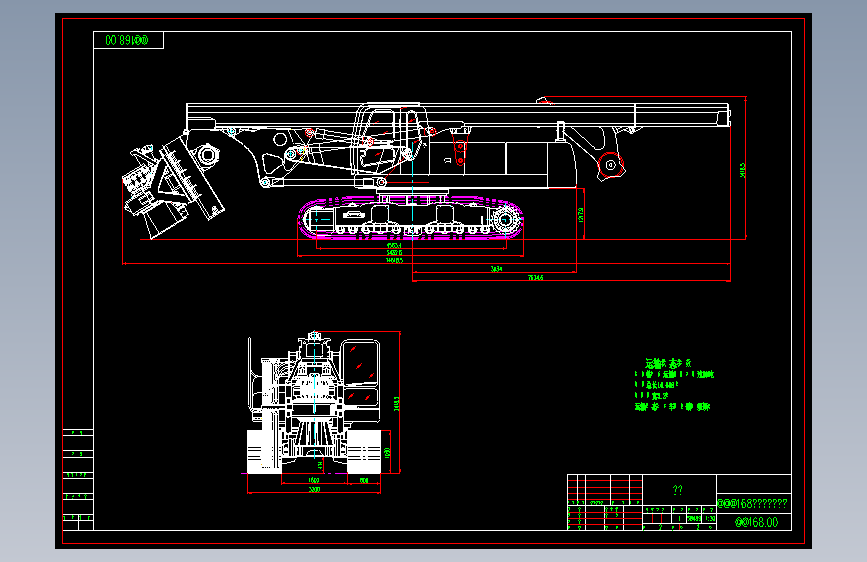Click the "800" track width dimension
867x562 pixels.
click(364, 480)
